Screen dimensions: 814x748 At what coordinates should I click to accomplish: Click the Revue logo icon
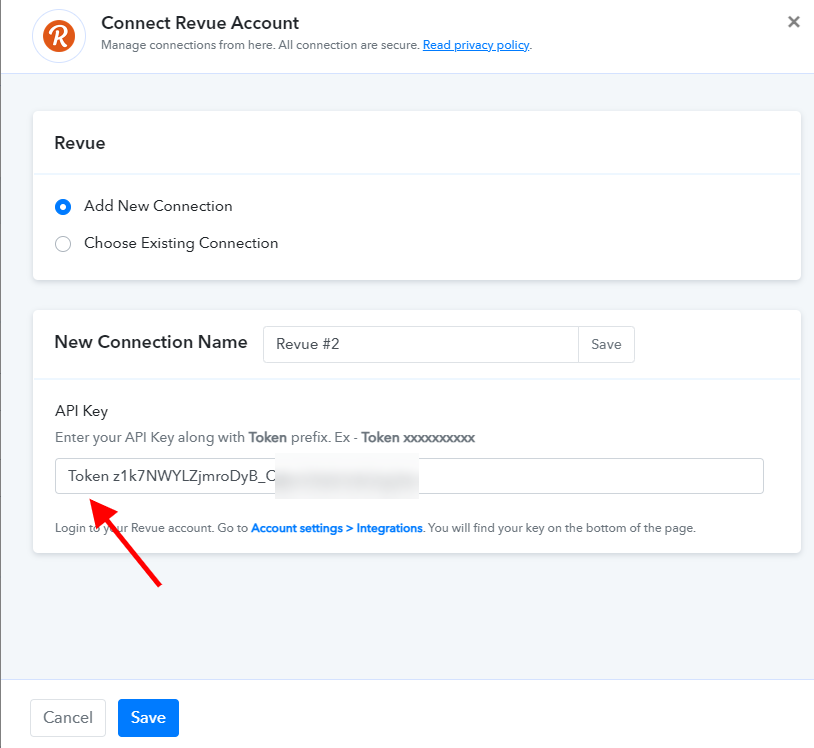[x=59, y=36]
